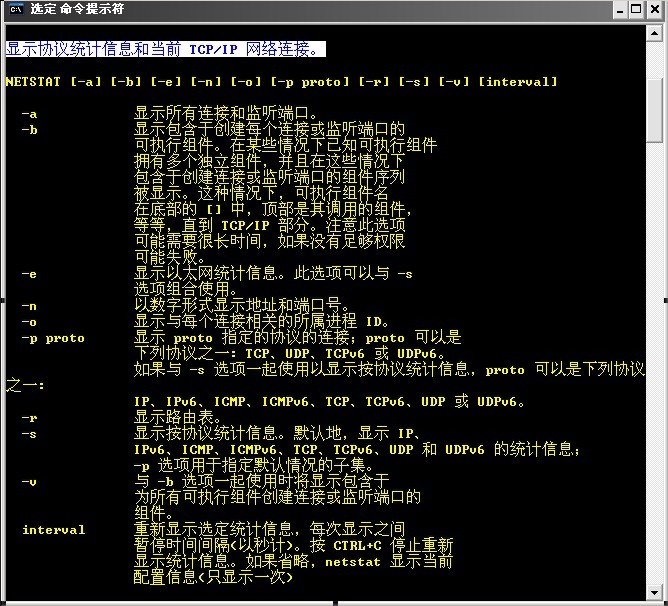Maximize the command prompt window
The width and height of the screenshot is (668, 606).
point(636,9)
